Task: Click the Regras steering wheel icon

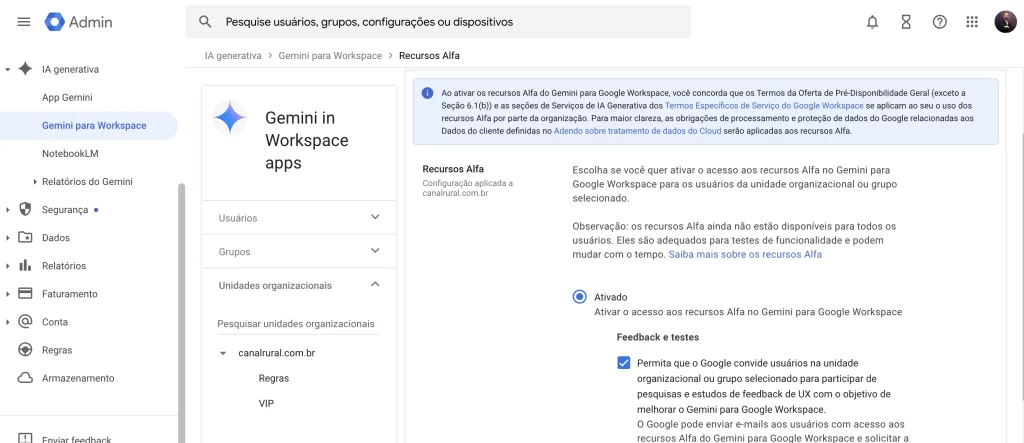Action: pyautogui.click(x=25, y=350)
